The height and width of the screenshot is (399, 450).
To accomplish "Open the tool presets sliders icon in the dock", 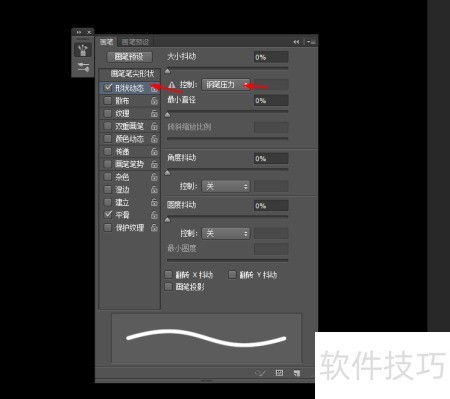I will point(83,67).
